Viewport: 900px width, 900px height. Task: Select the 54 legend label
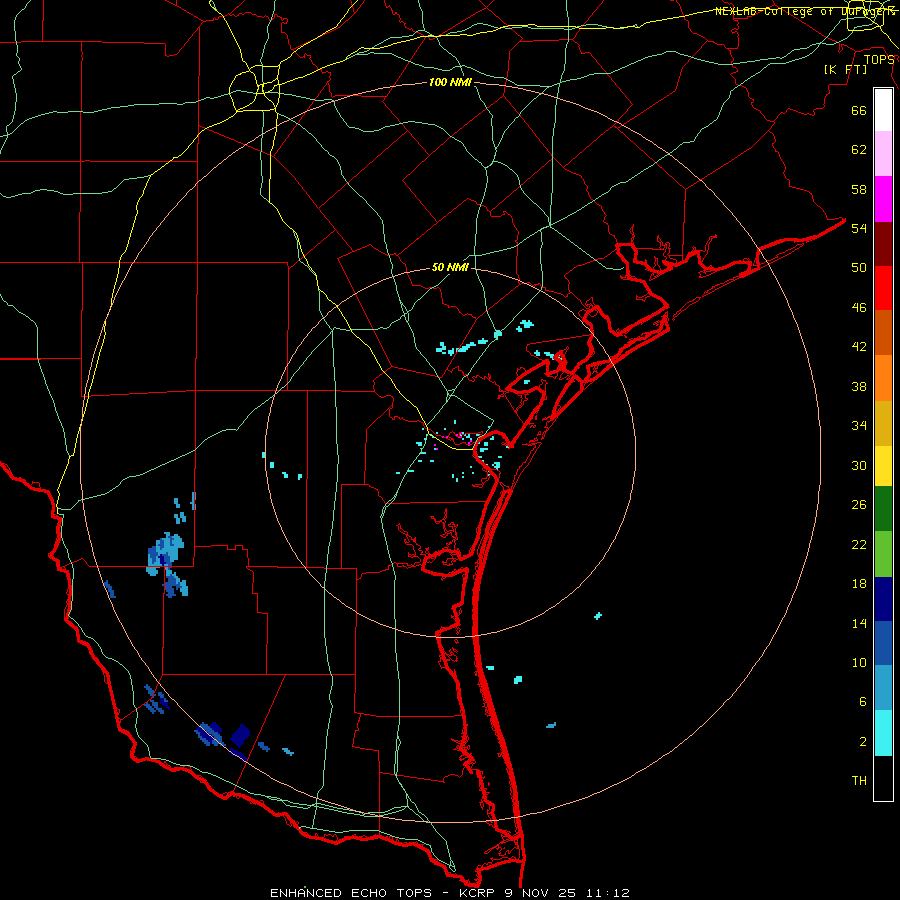pyautogui.click(x=859, y=228)
